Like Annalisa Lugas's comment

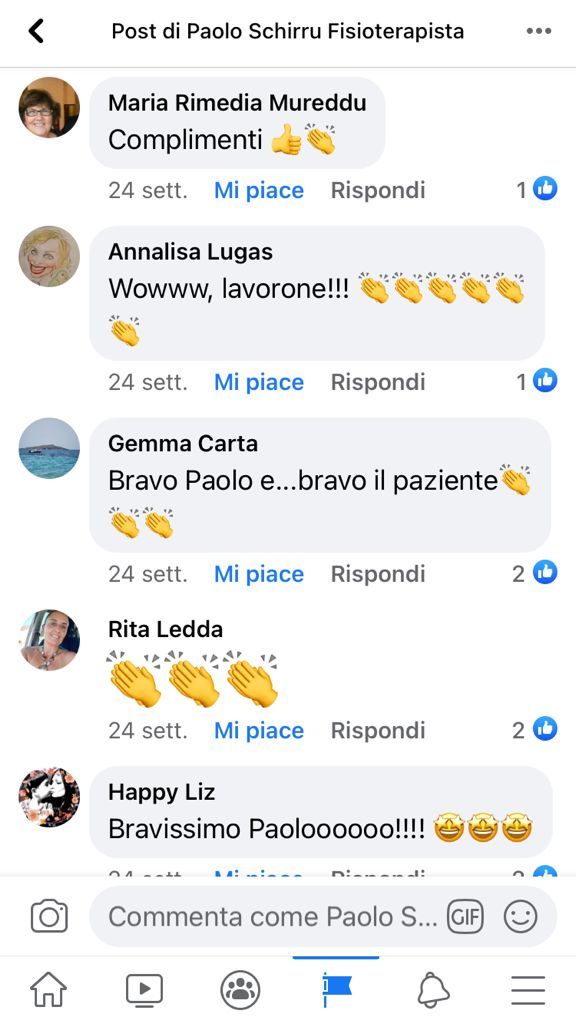click(259, 382)
